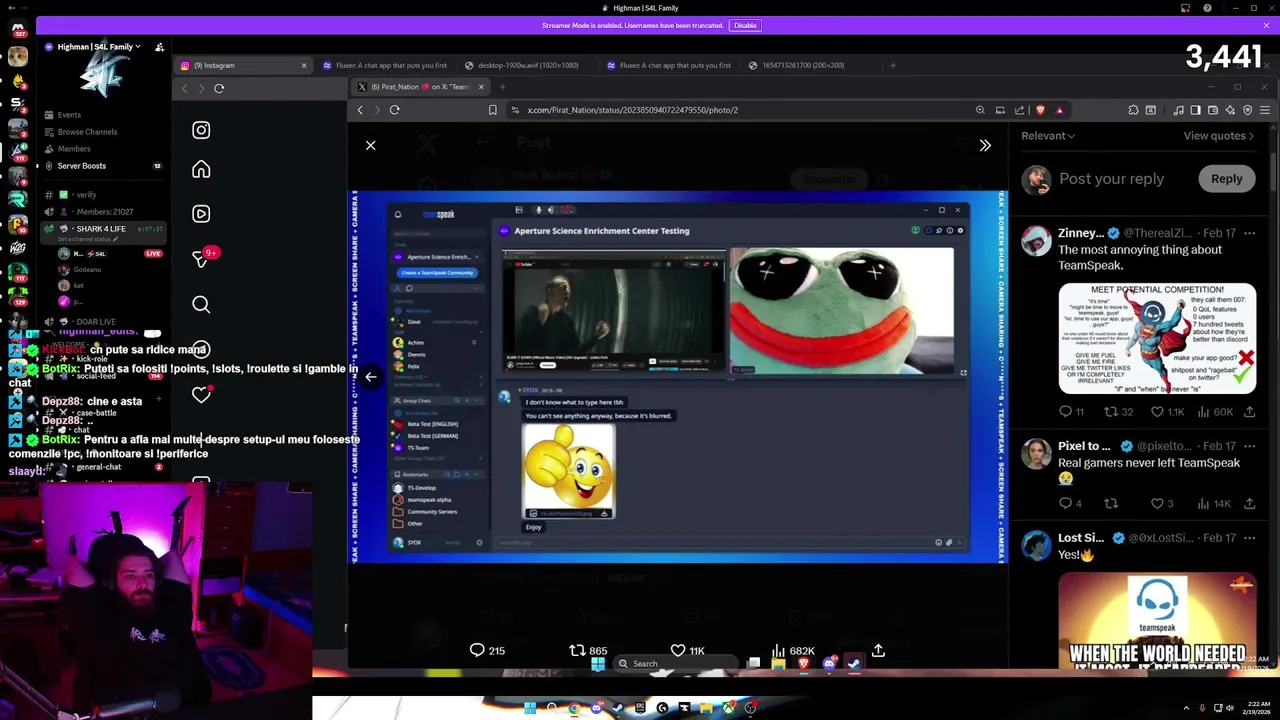Open Events in Discord sidebar

69,115
